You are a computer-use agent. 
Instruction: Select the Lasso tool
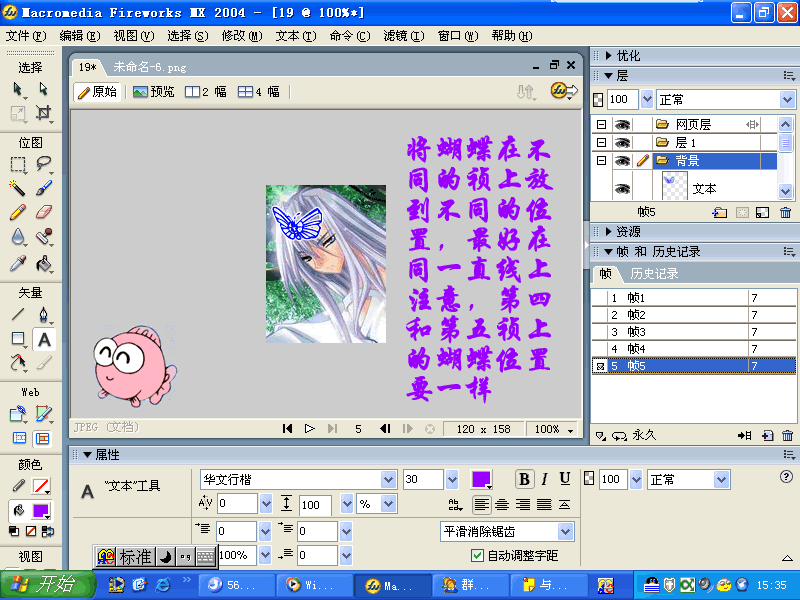tap(44, 164)
